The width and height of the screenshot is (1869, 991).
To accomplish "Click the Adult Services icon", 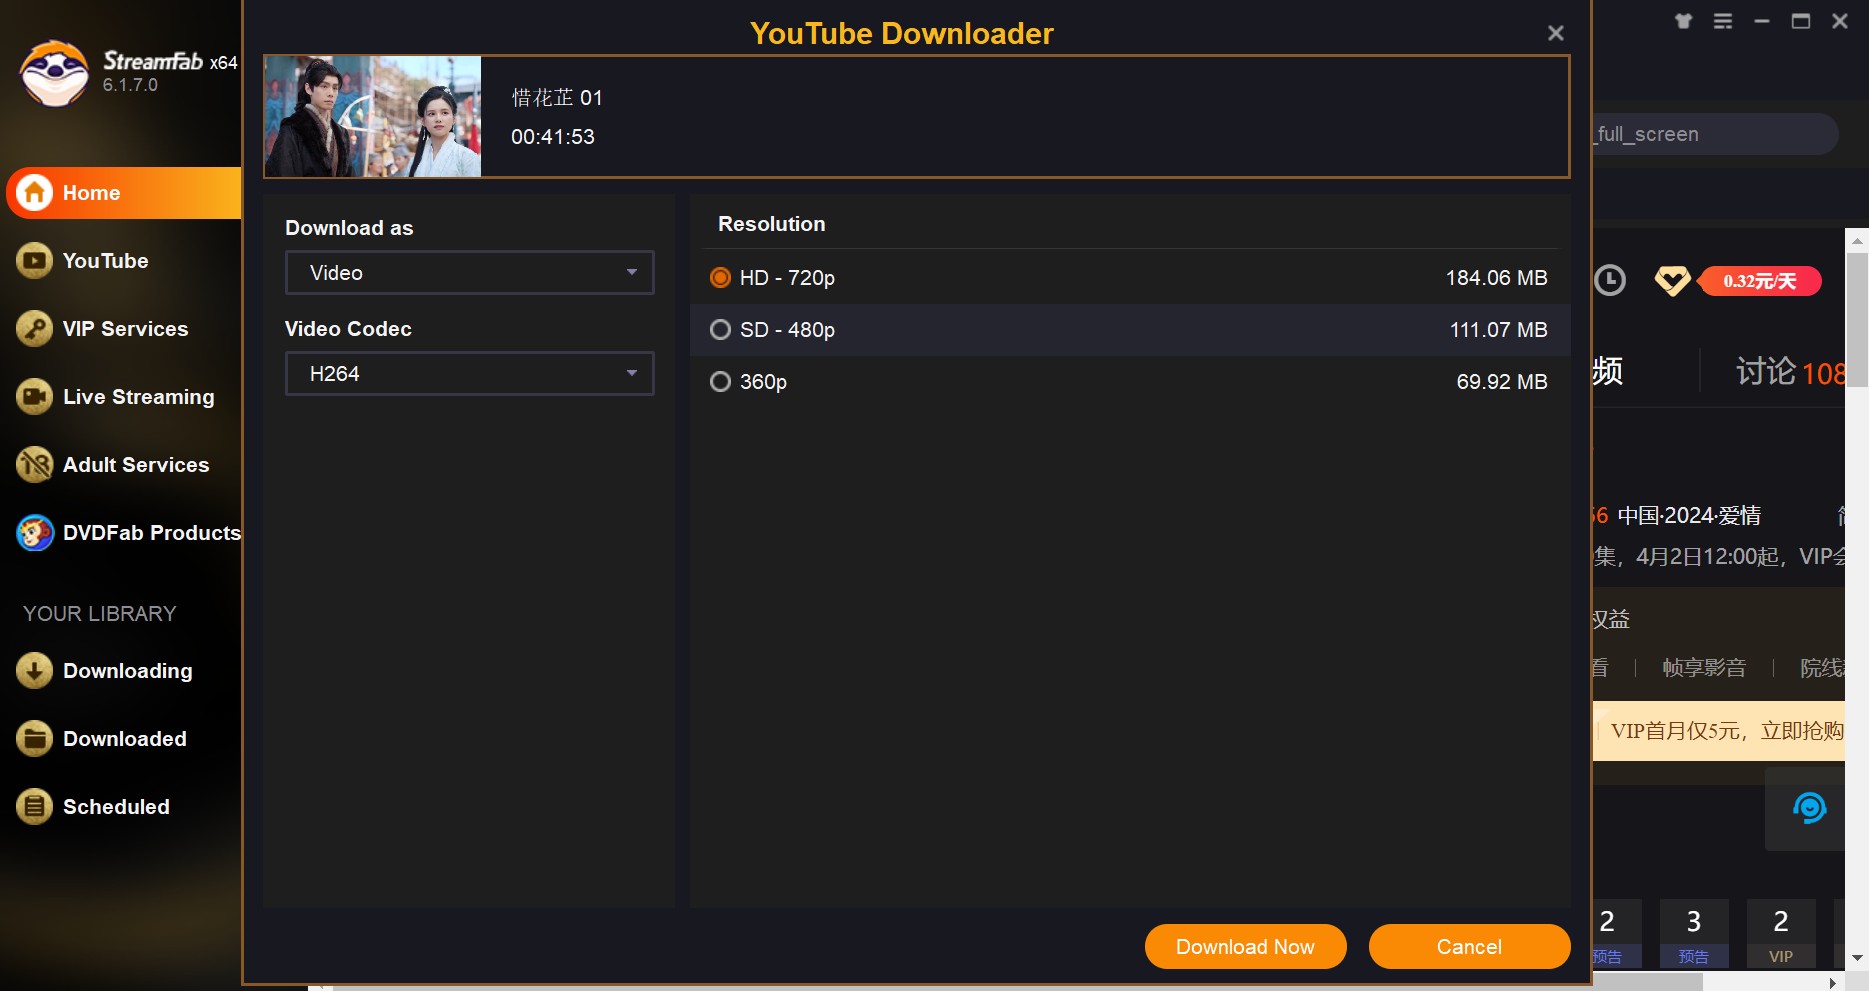I will tap(35, 465).
